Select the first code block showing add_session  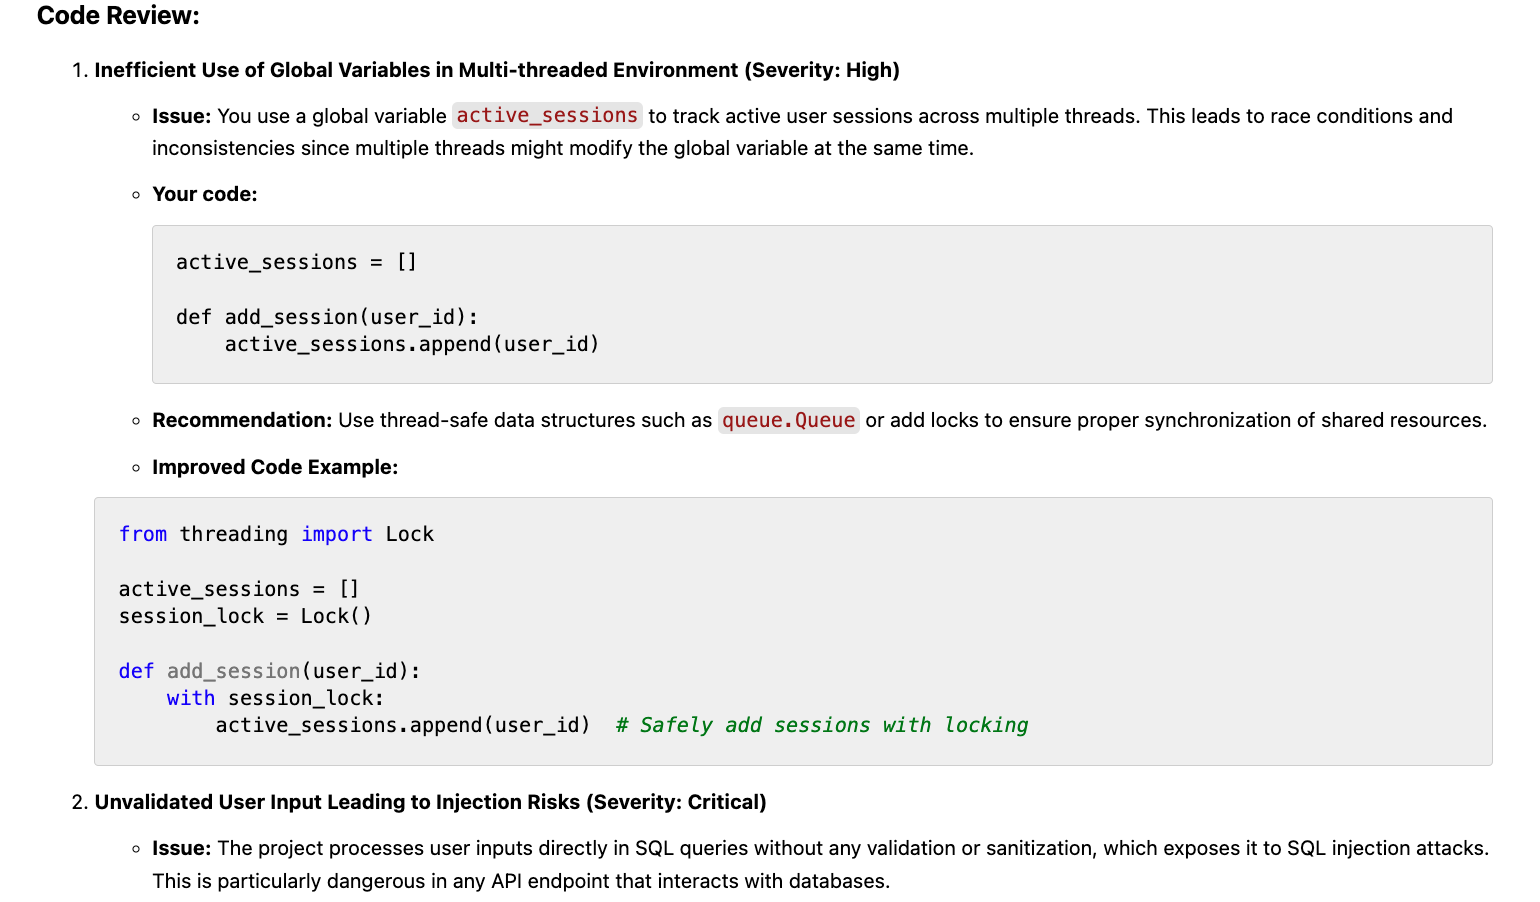[820, 303]
